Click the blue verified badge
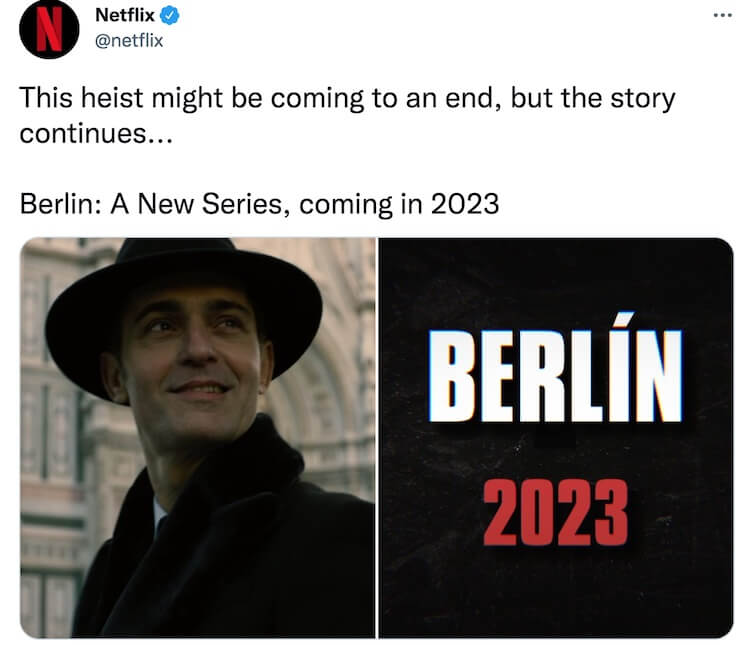The width and height of the screenshot is (750, 645). 169,15
